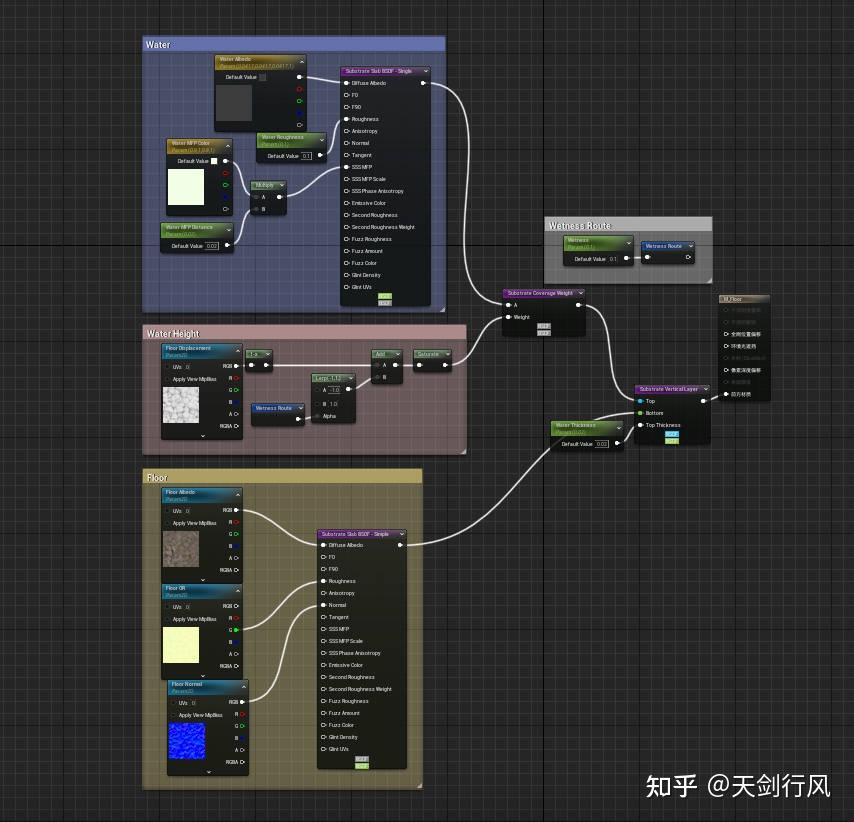854x822 pixels.
Task: Click the Normal input pin on Floor slab node
Action: [x=322, y=605]
